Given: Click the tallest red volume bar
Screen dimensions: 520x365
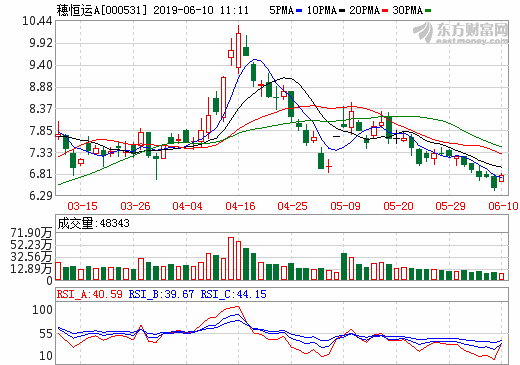Looking at the screenshot, I should [x=231, y=259].
